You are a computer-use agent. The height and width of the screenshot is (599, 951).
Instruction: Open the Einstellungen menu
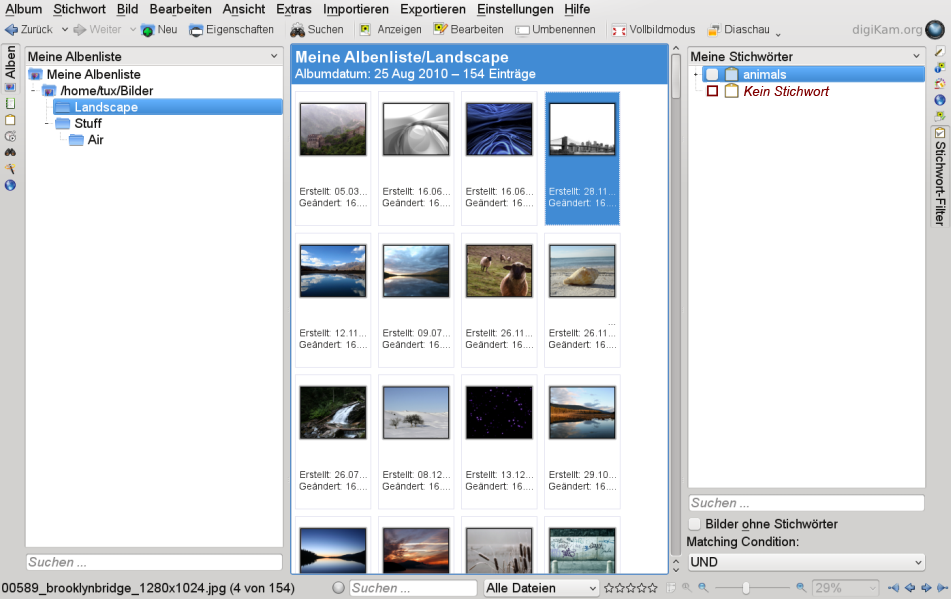(x=514, y=9)
